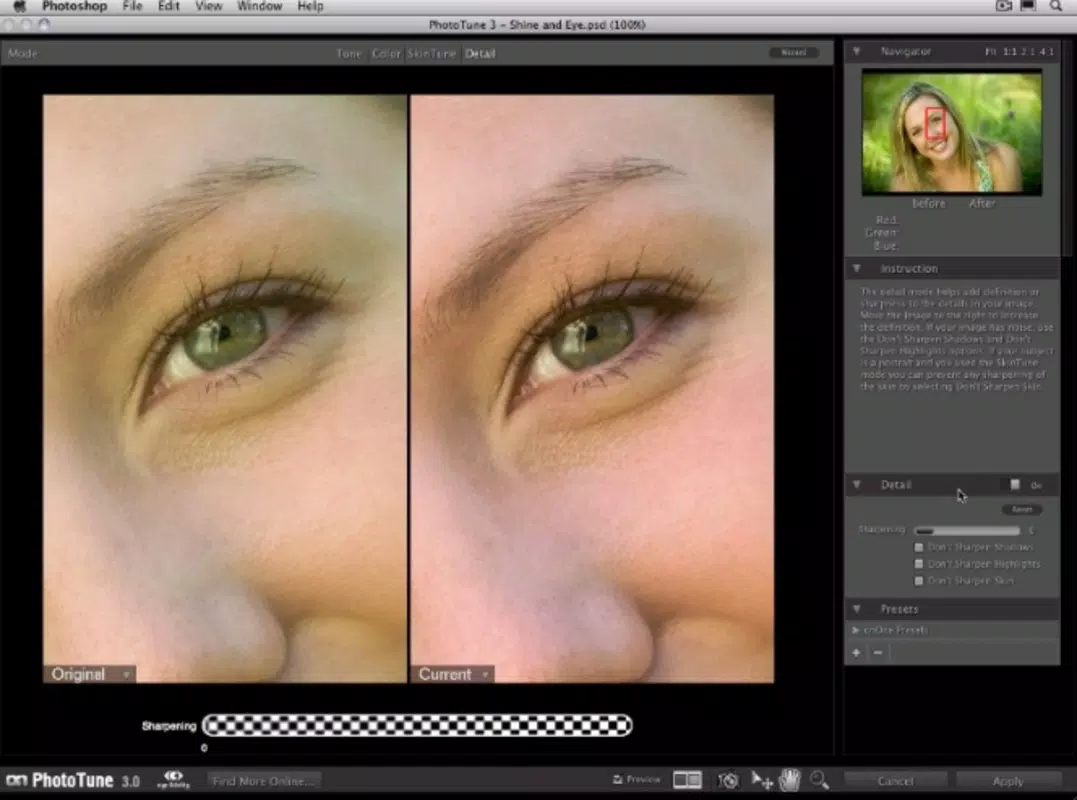This screenshot has height=800, width=1077.
Task: Click the Cancel button
Action: [x=895, y=781]
